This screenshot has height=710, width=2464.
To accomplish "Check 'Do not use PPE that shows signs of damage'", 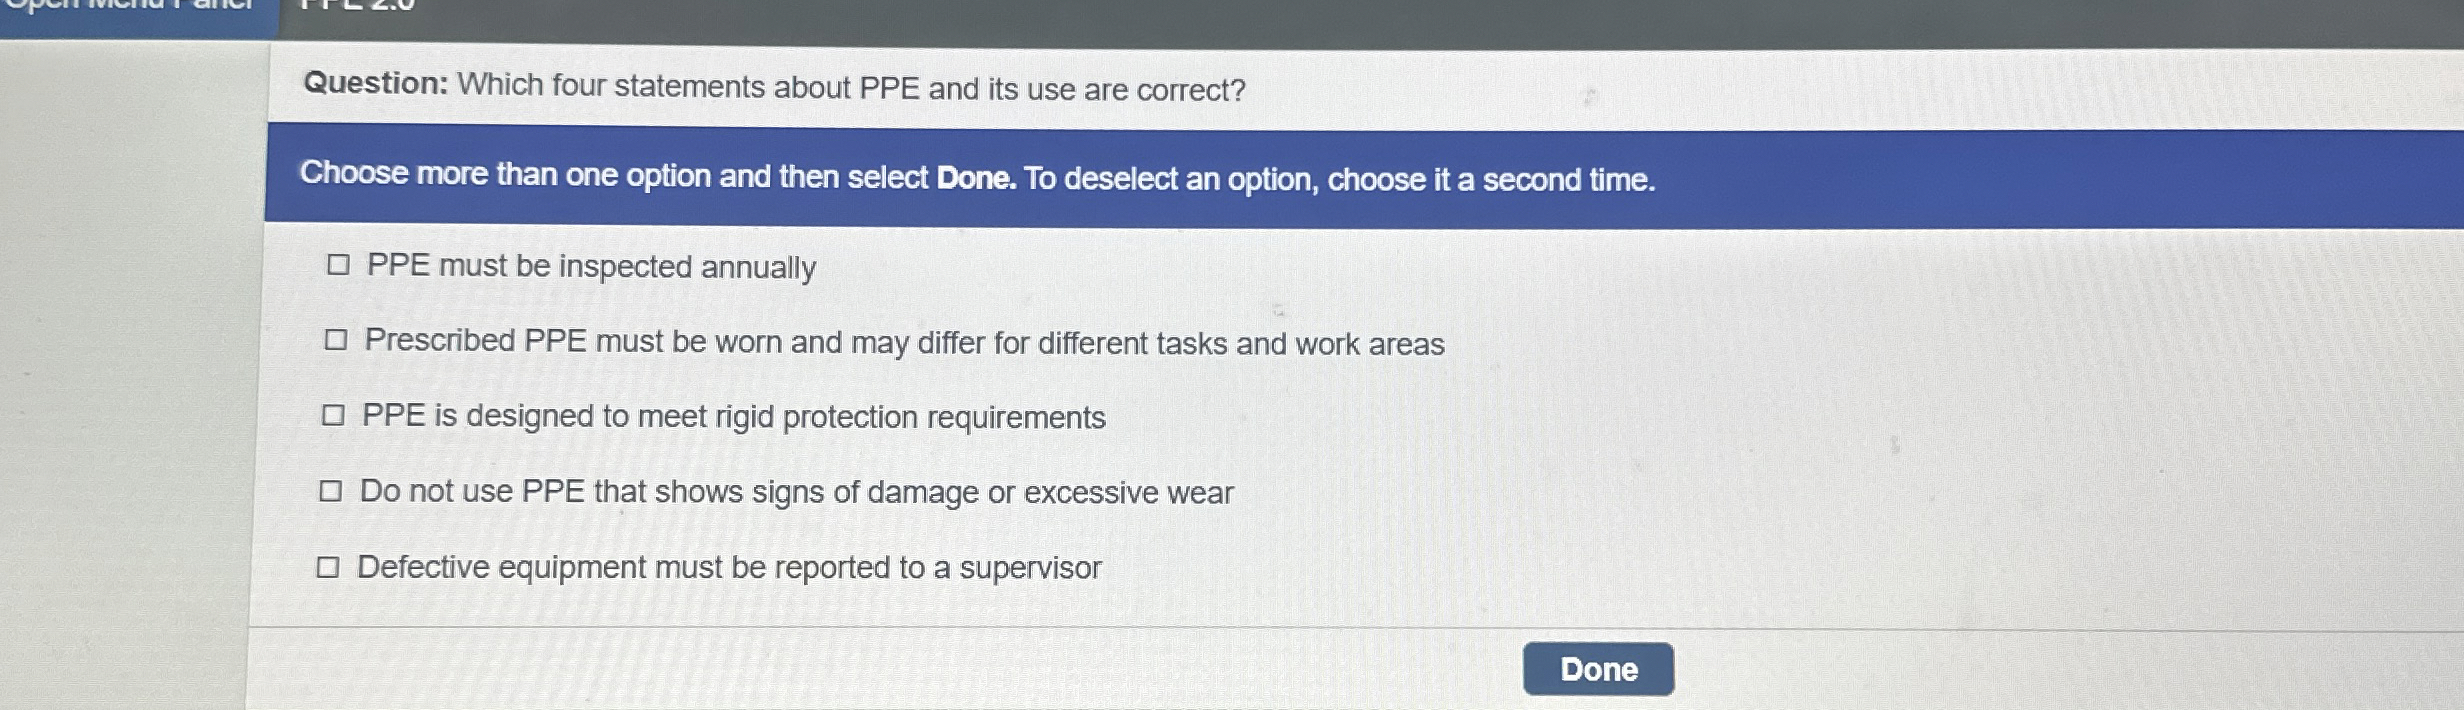I will coord(330,490).
